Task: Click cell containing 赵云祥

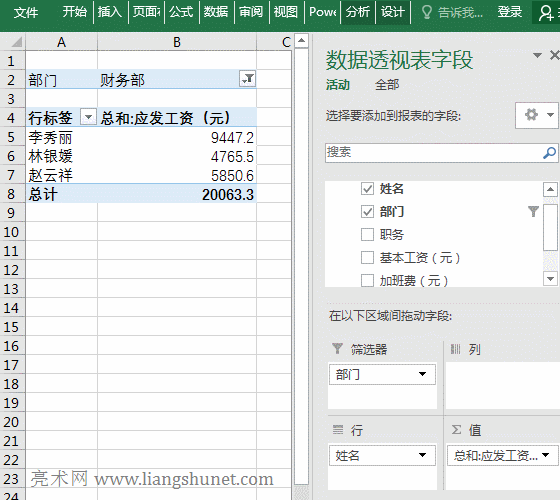Action: tap(61, 175)
